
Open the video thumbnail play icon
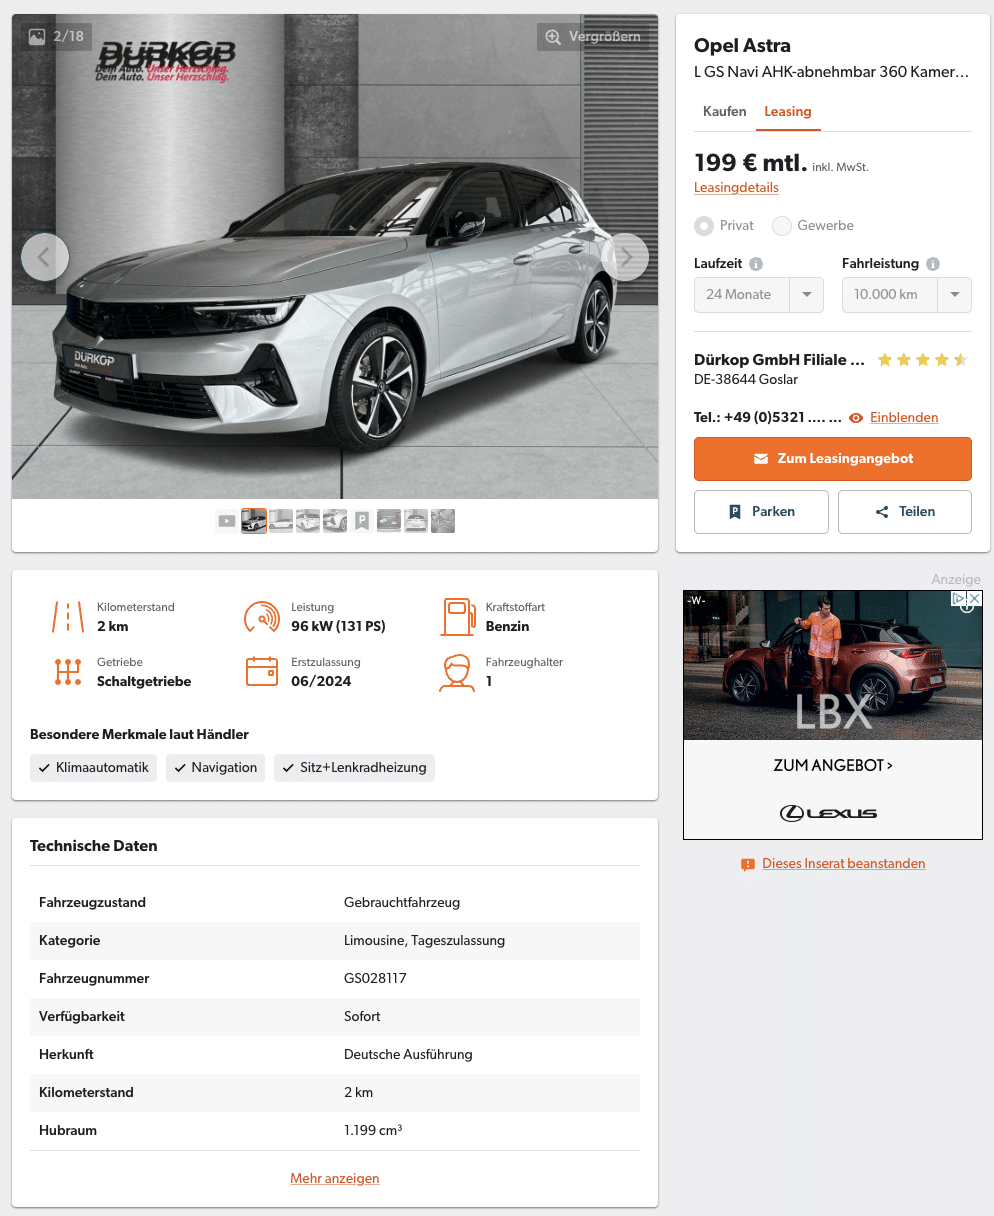tap(227, 521)
